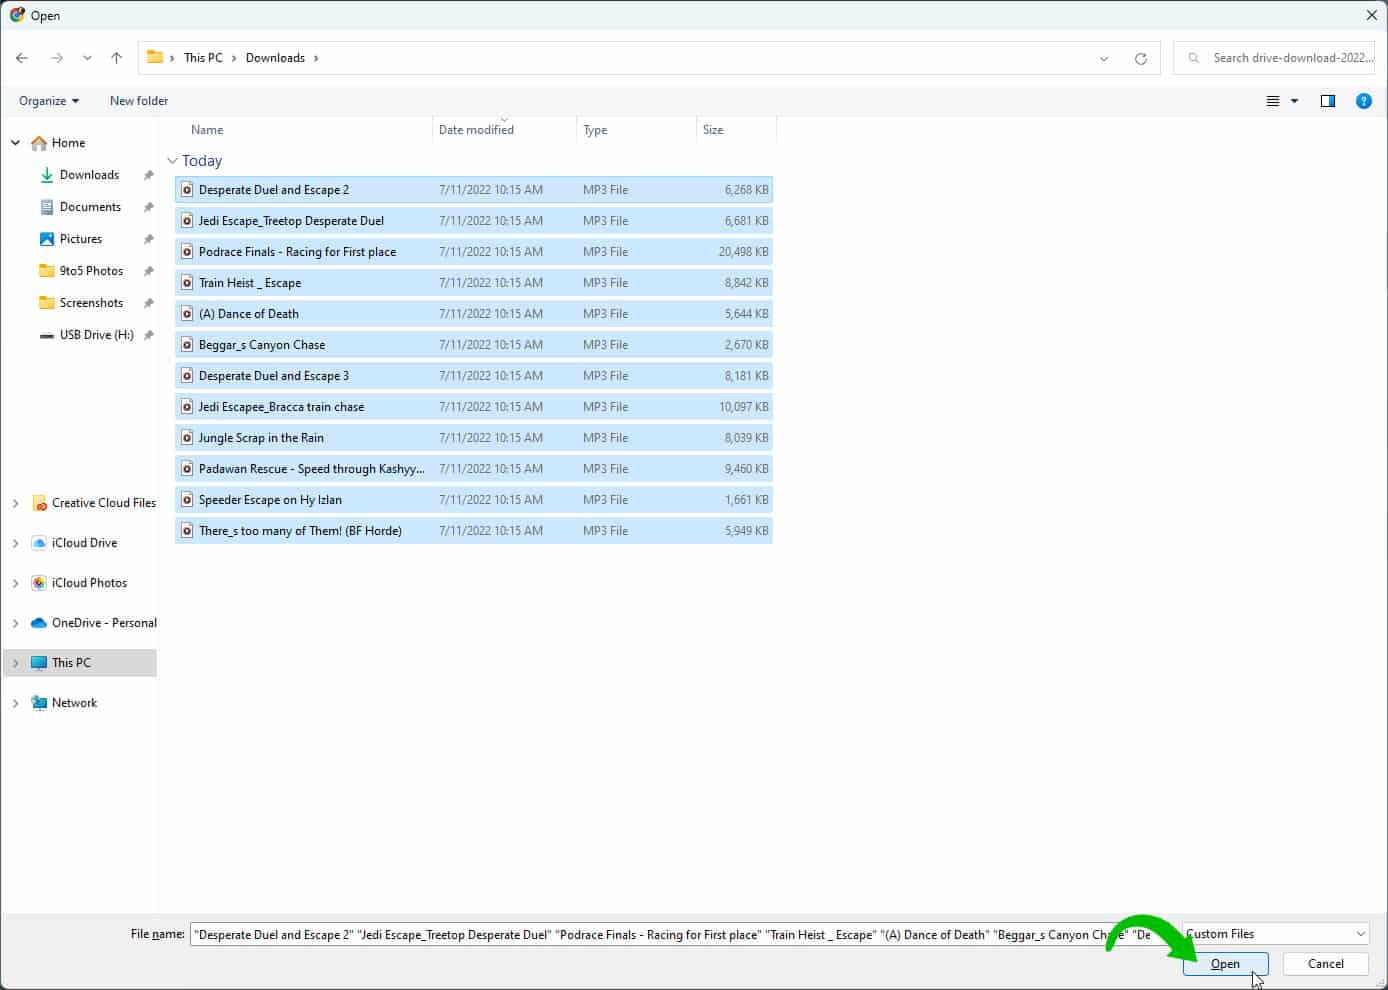Click the Open button

(1225, 963)
